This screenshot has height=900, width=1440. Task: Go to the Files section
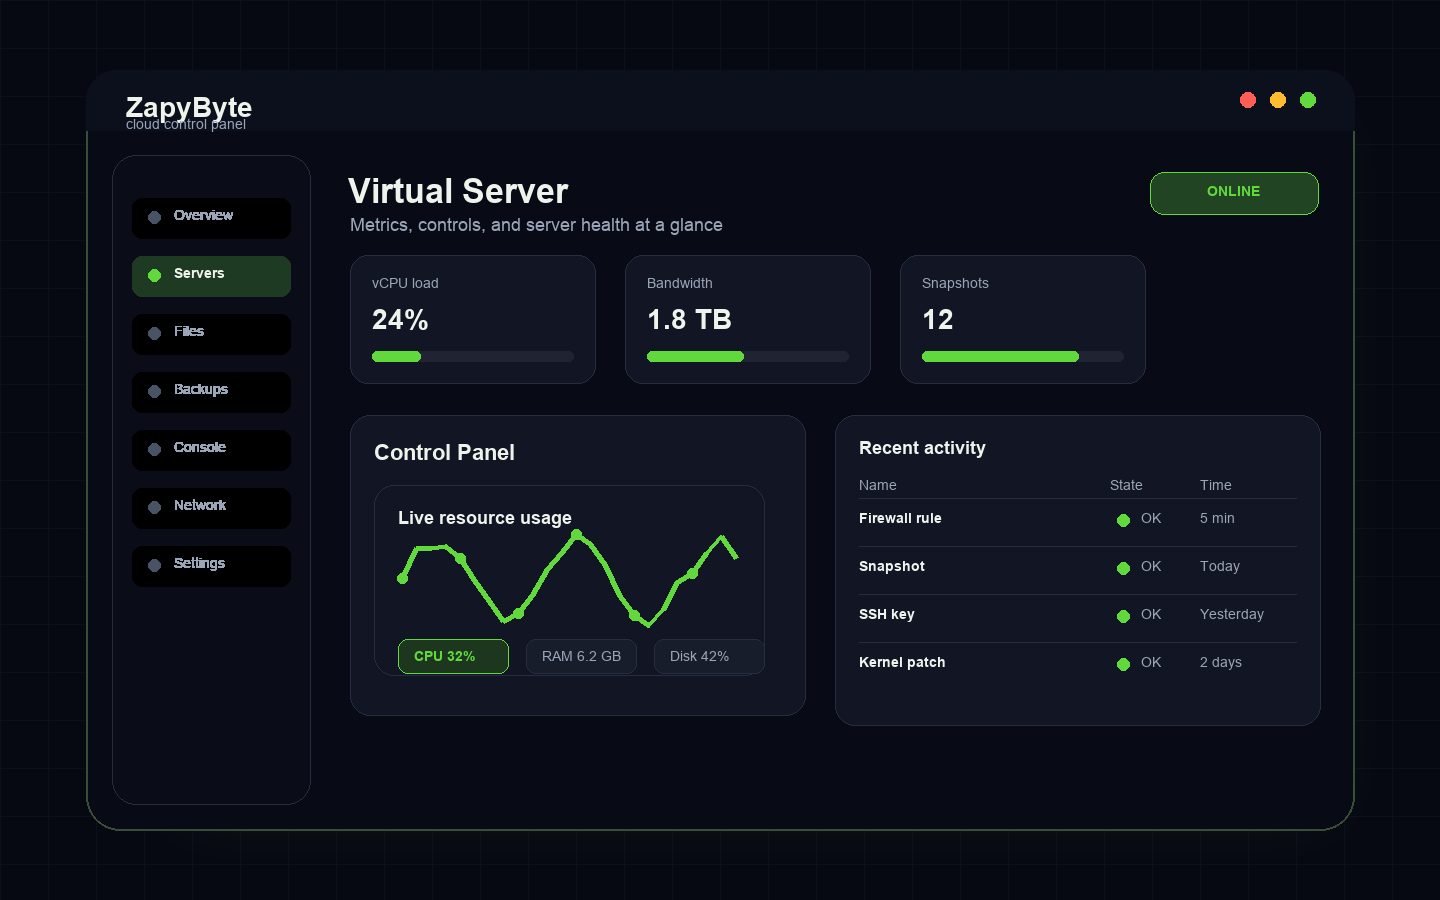point(211,334)
